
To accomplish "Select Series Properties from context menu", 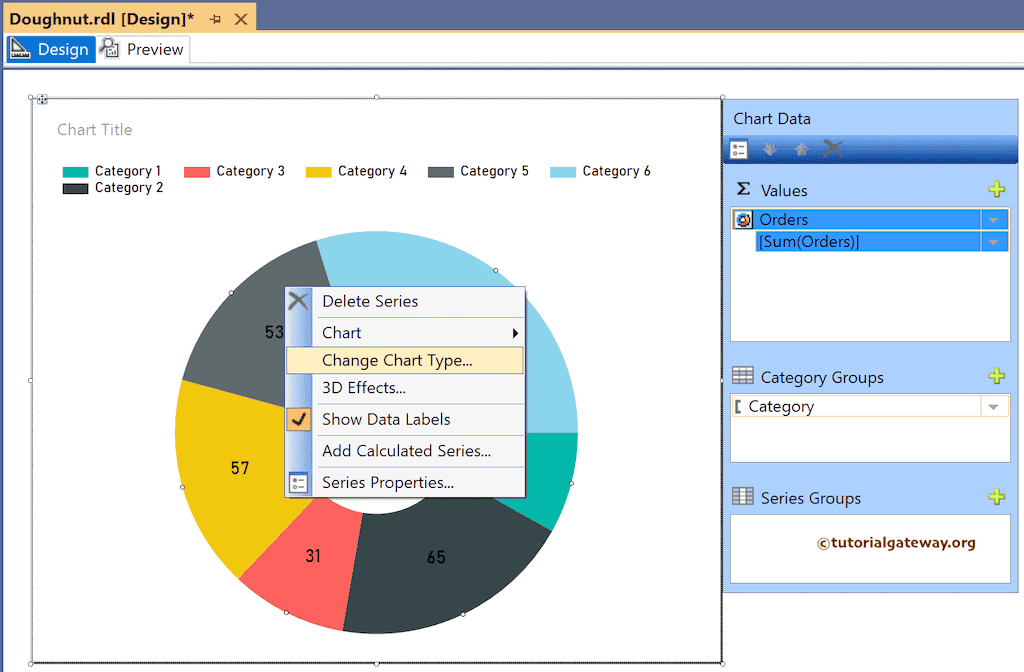I will (x=388, y=483).
